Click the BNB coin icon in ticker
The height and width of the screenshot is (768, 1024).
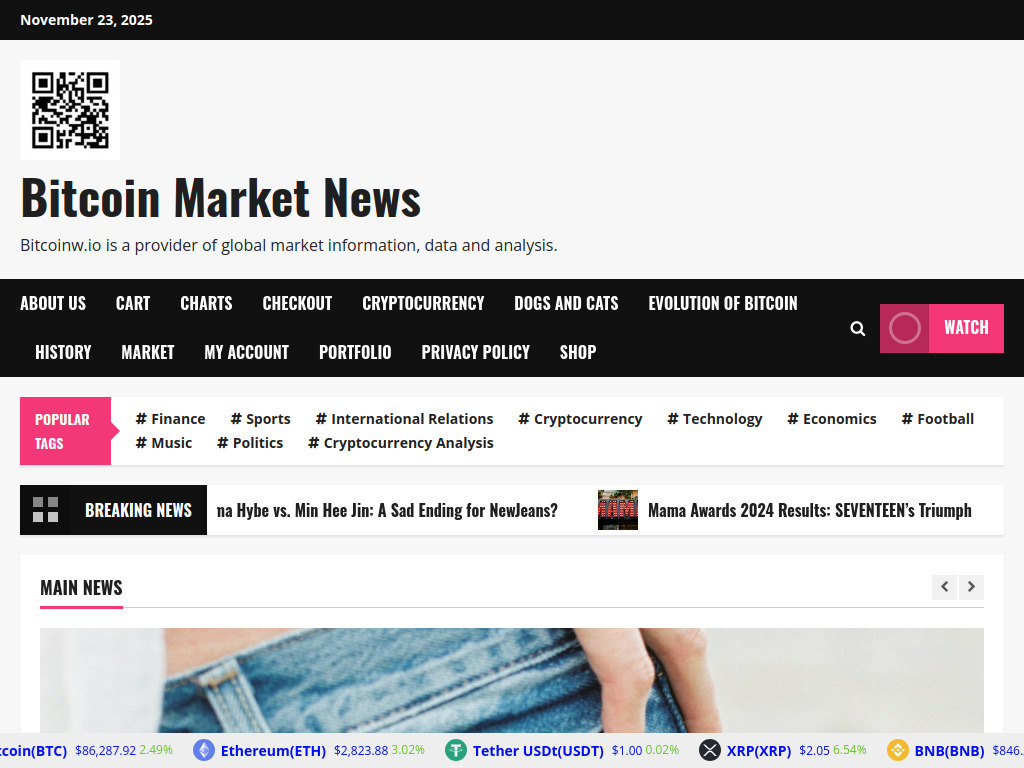click(x=898, y=750)
